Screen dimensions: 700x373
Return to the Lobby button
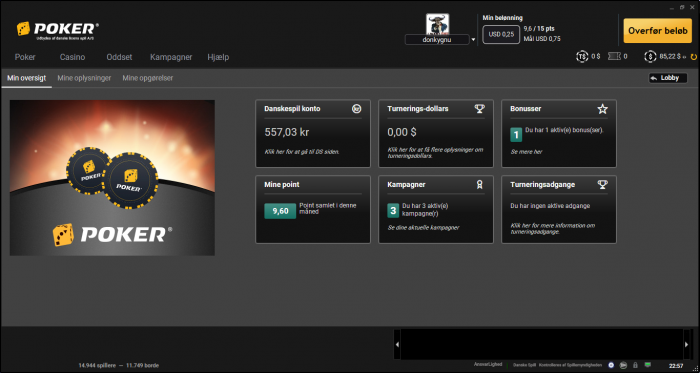668,78
